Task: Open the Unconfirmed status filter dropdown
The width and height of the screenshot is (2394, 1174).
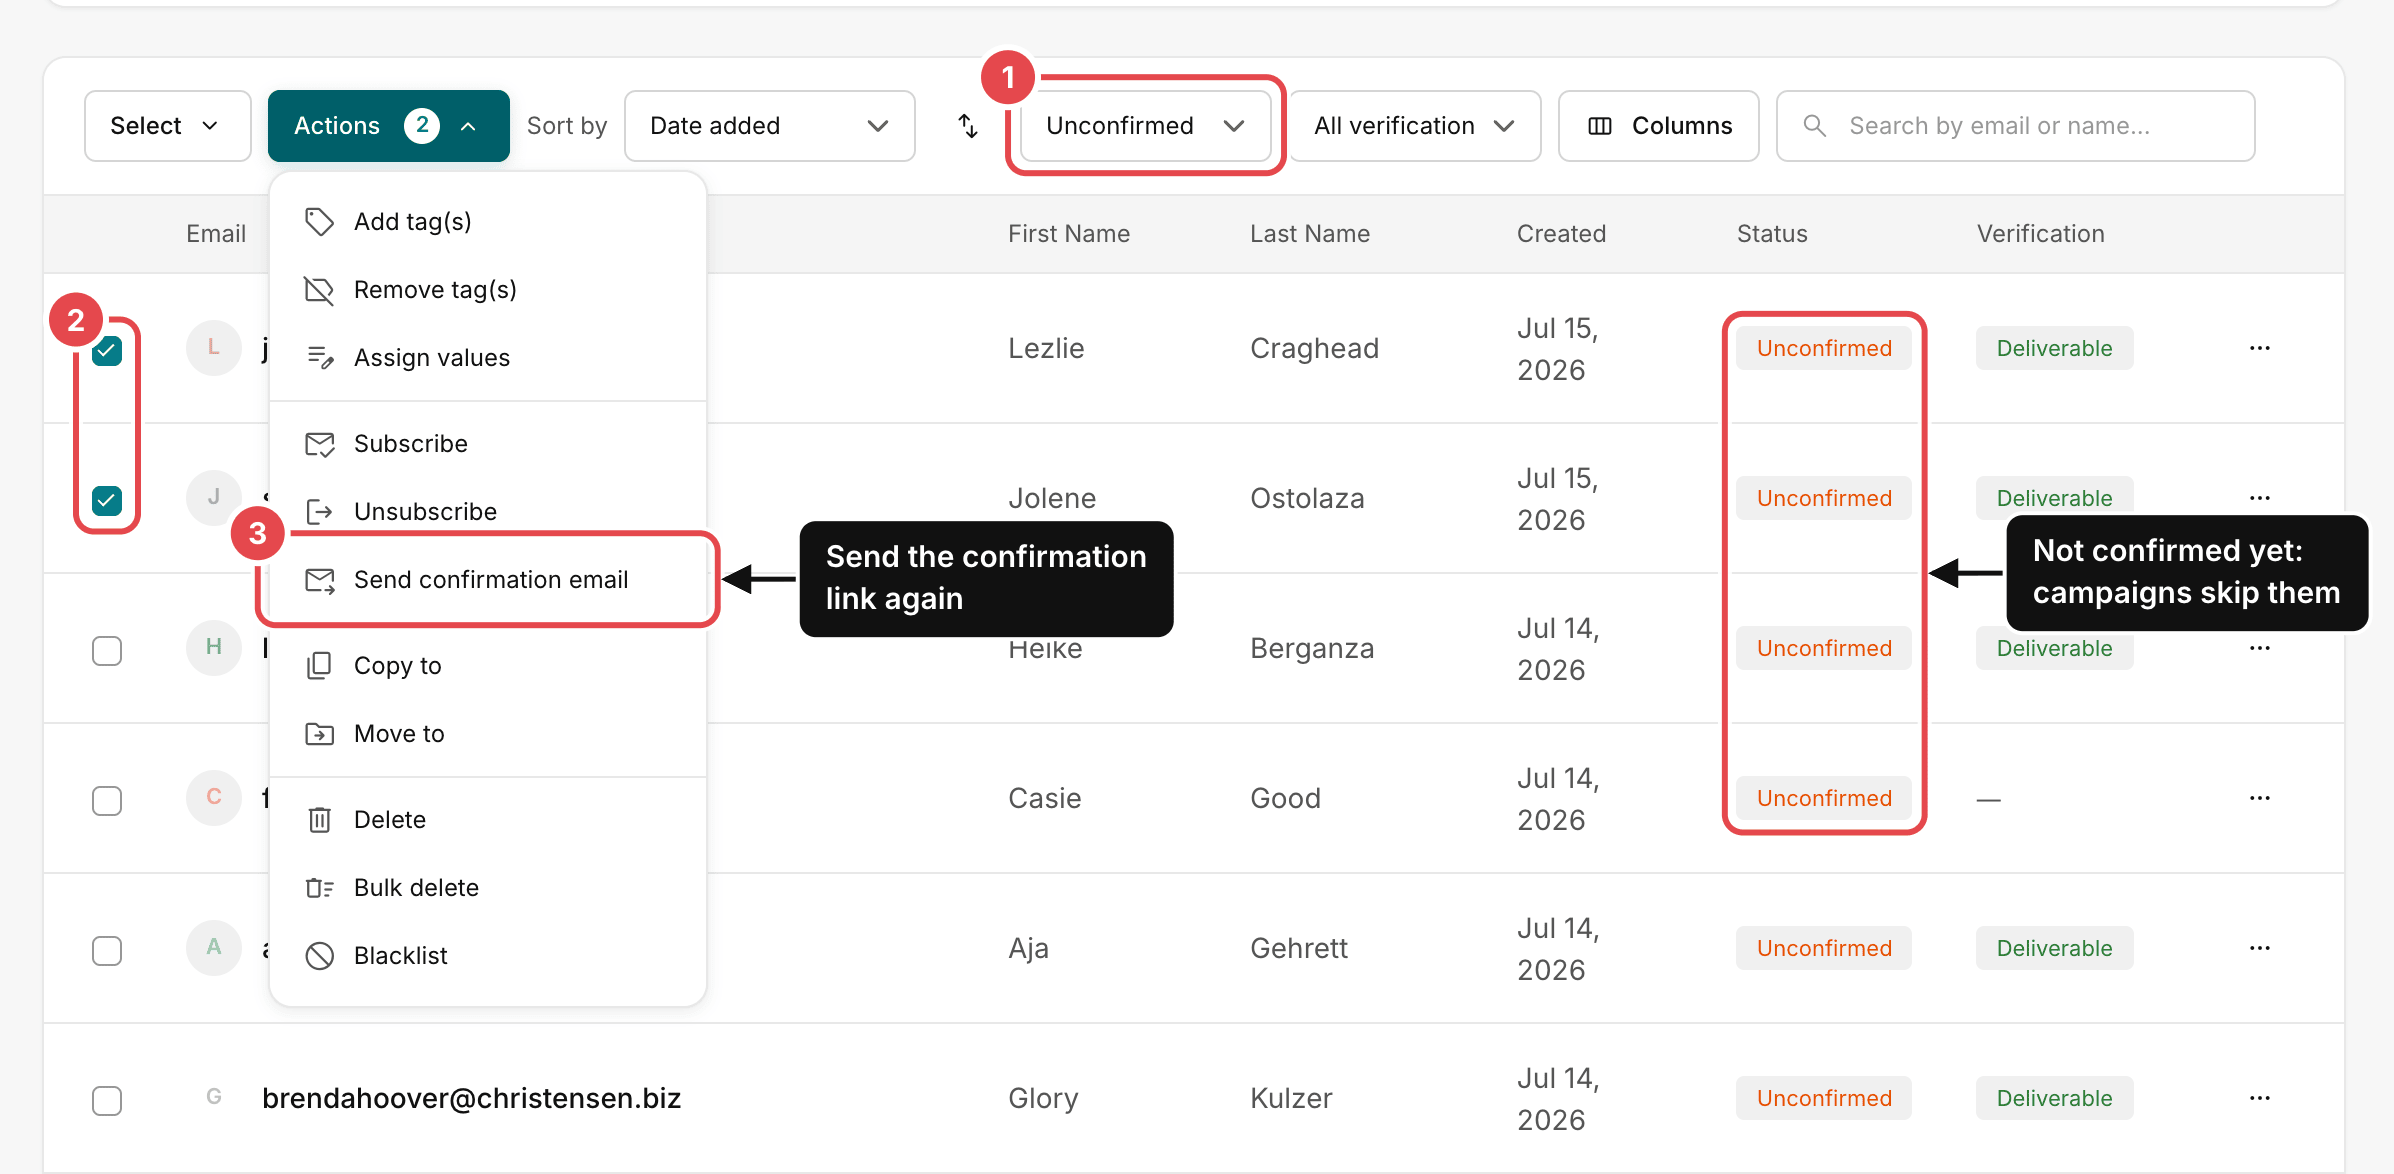Action: [x=1145, y=126]
